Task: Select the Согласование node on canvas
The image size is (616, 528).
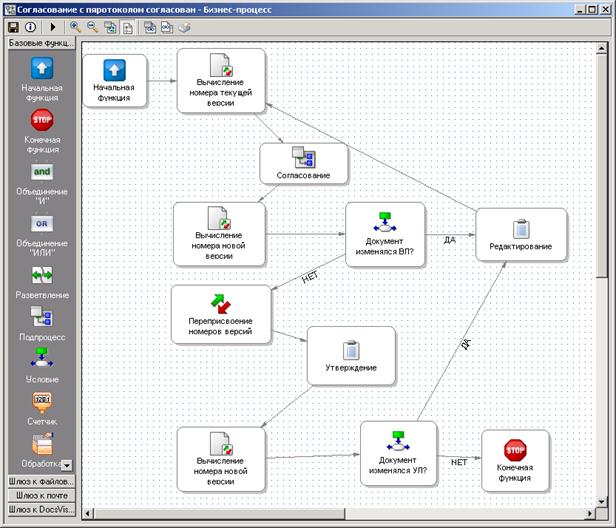Action: pos(304,163)
